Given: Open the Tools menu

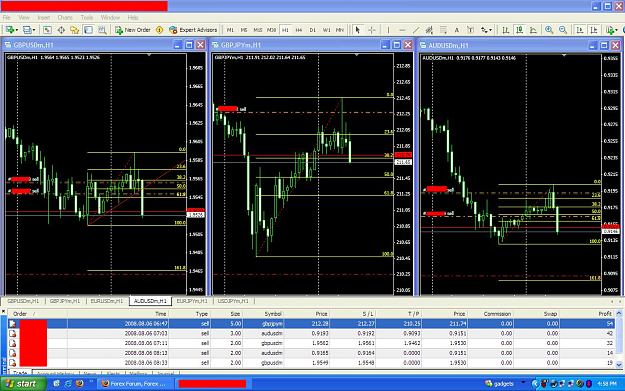Looking at the screenshot, I should (86, 18).
